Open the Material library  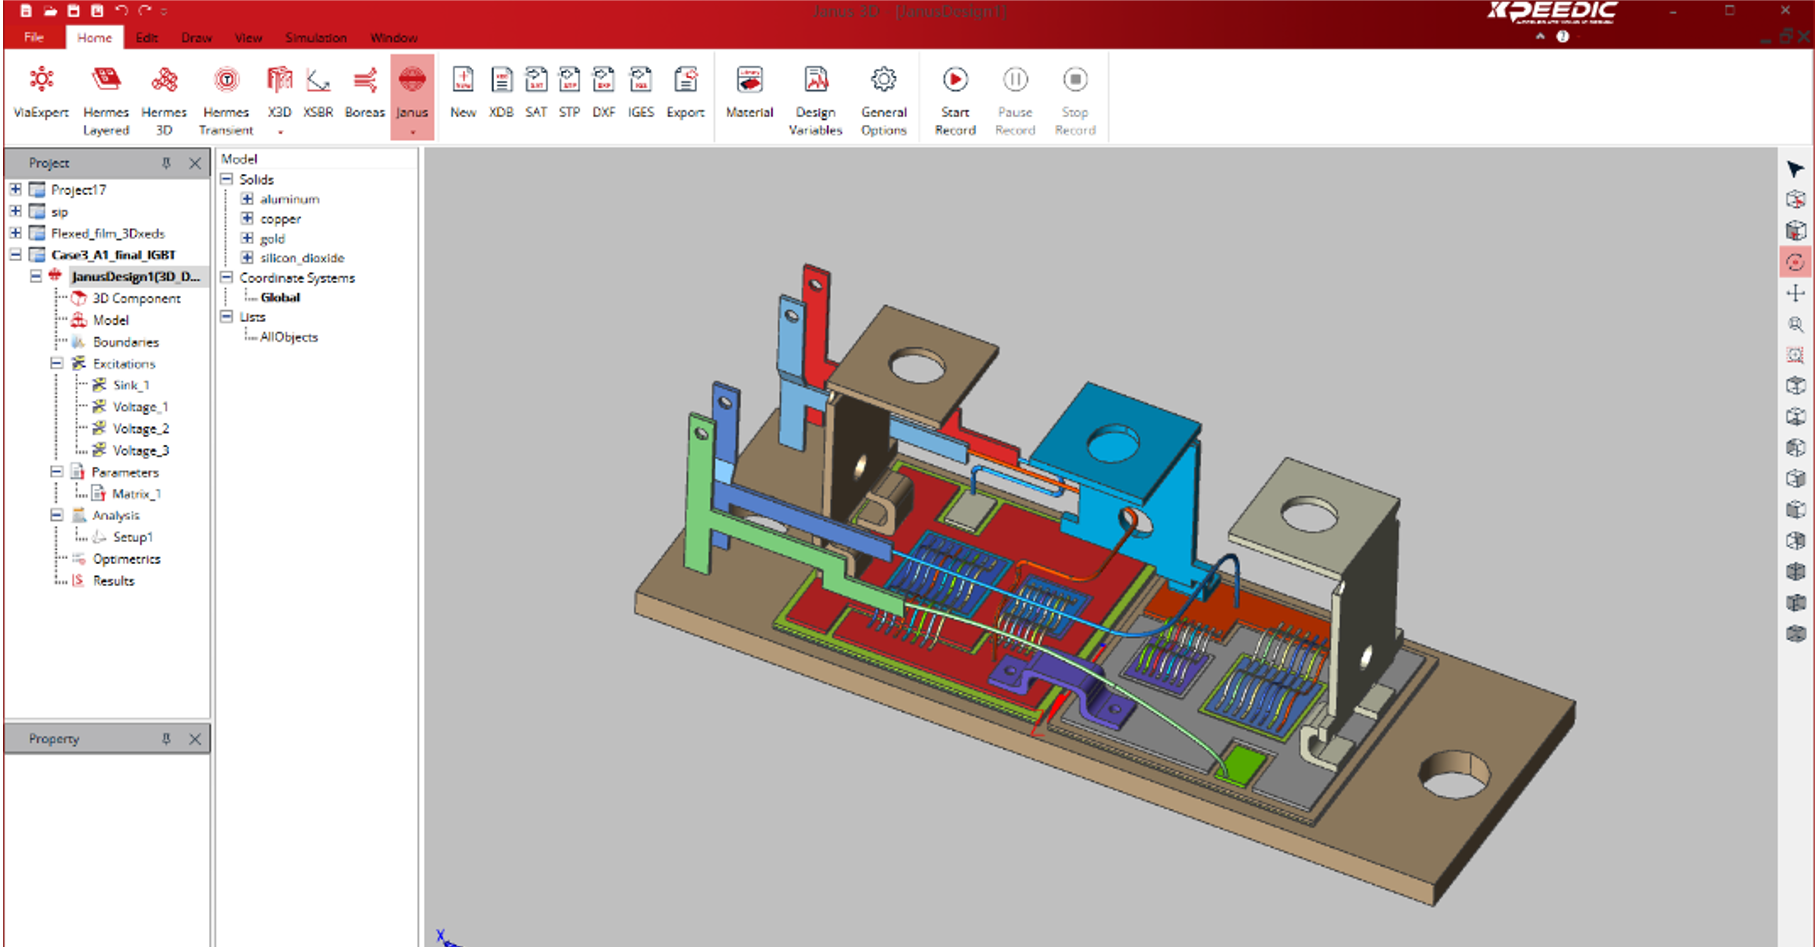pyautogui.click(x=749, y=92)
